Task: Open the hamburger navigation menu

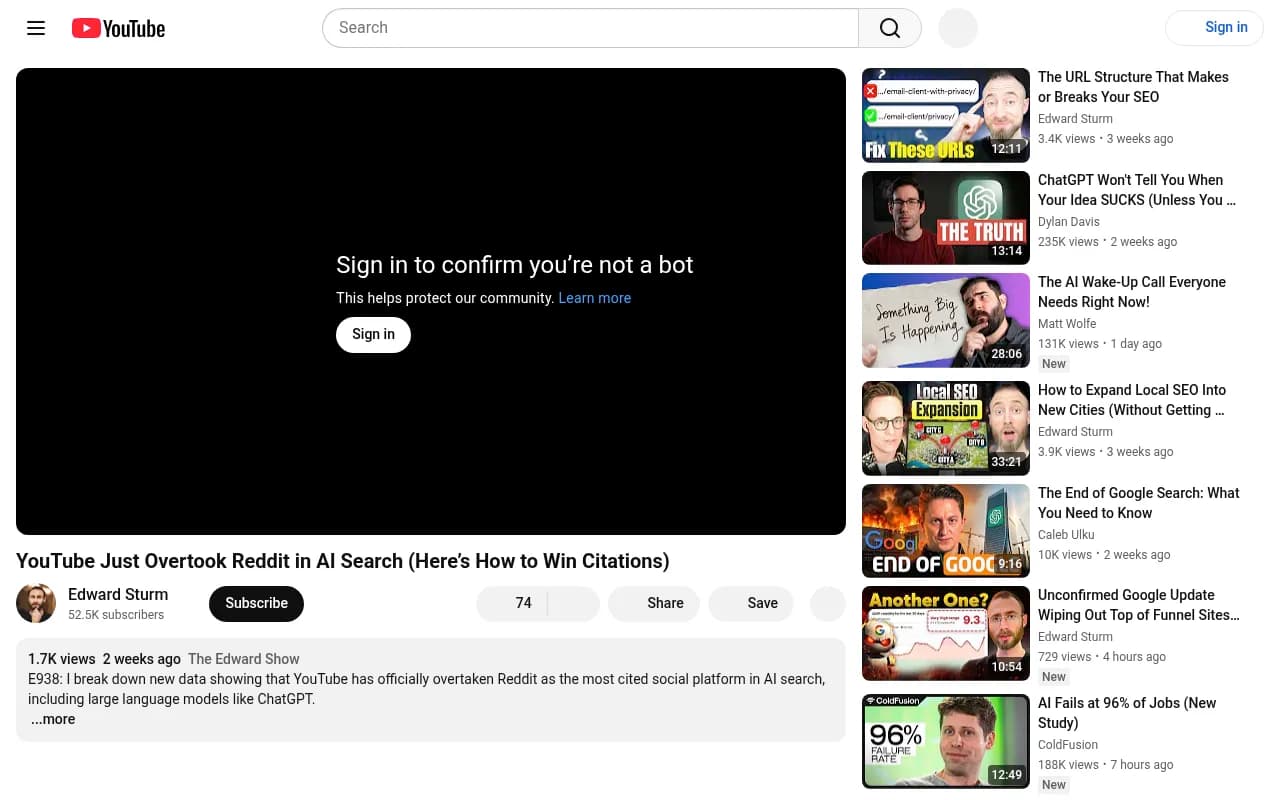Action: point(36,28)
